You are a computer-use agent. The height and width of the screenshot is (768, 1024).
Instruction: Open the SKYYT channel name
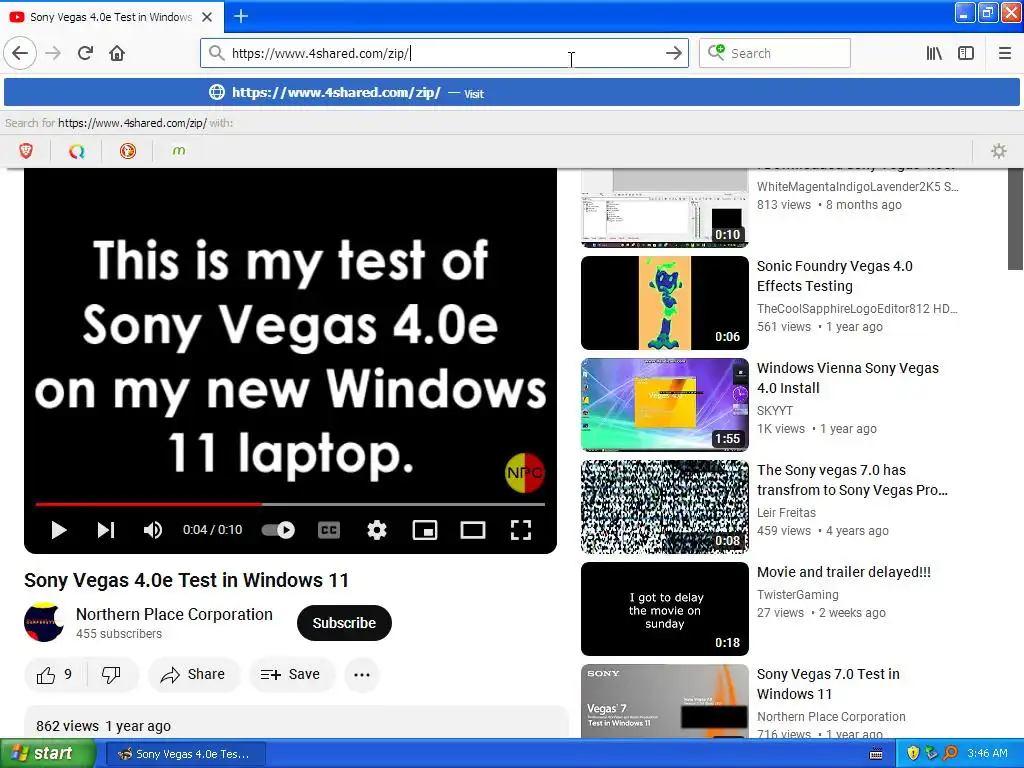coord(775,411)
